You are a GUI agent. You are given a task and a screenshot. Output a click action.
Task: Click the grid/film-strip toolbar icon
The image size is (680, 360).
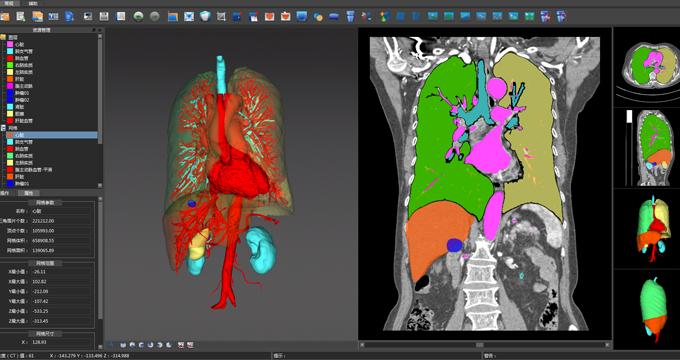(x=53, y=16)
